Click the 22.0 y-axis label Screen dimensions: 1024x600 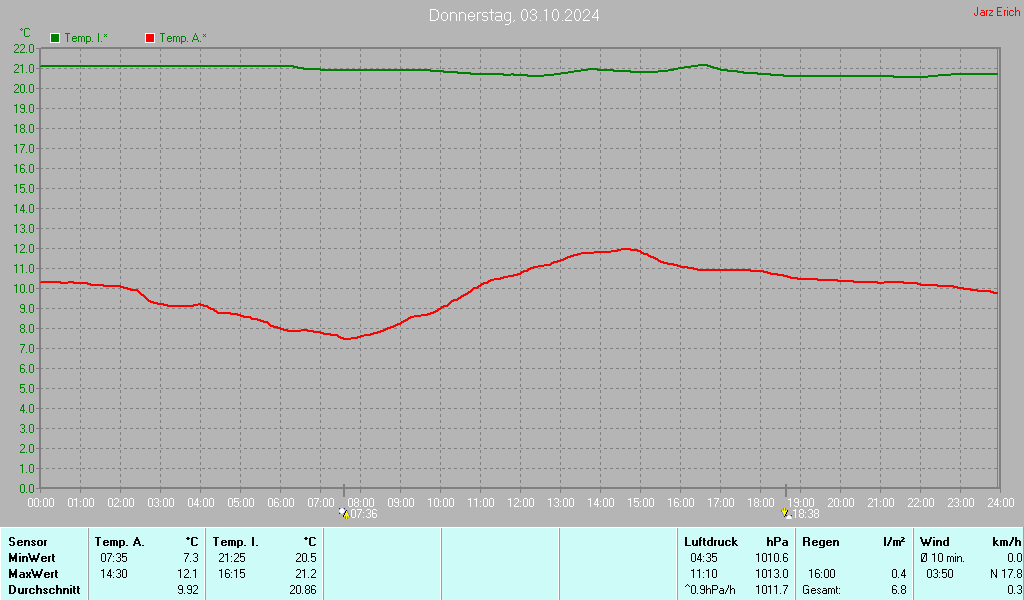pos(24,49)
